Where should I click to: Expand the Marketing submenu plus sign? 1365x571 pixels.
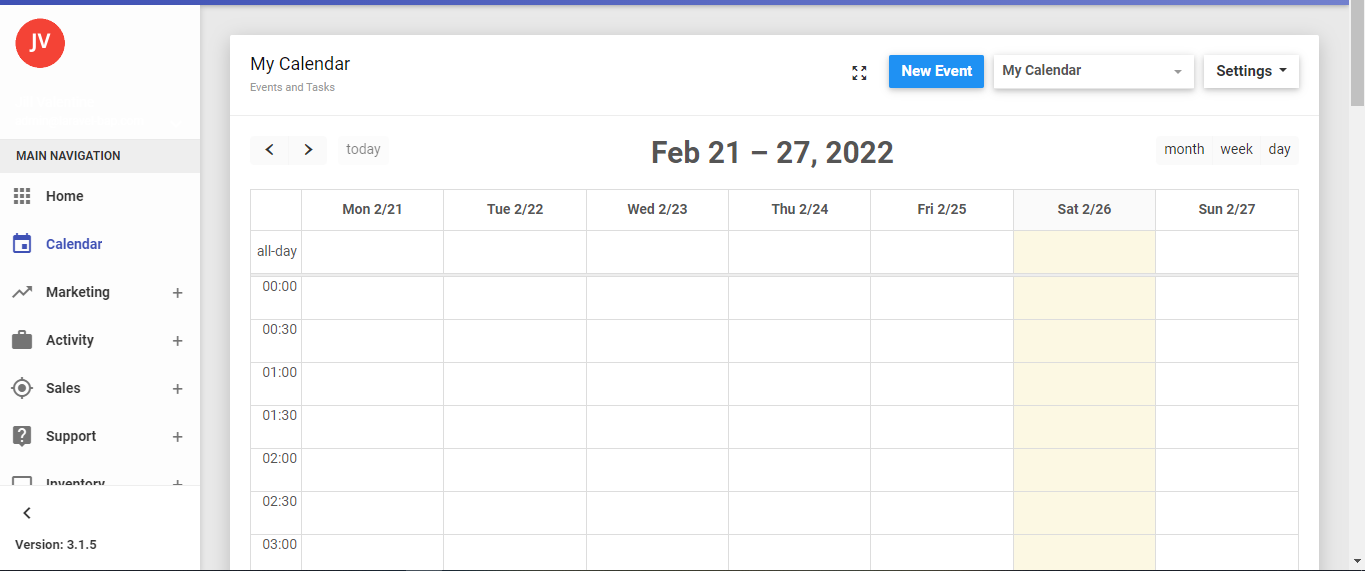click(x=177, y=293)
